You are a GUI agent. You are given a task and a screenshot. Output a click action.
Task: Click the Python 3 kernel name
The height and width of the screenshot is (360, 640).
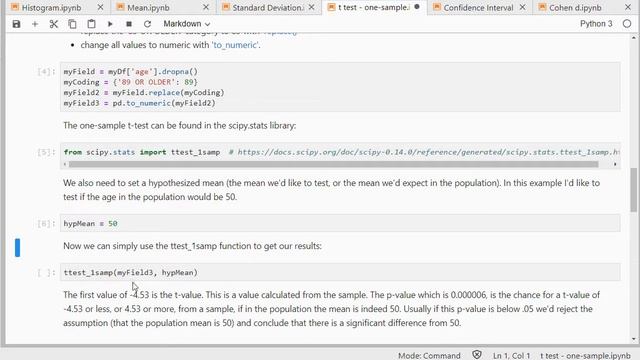pos(596,24)
